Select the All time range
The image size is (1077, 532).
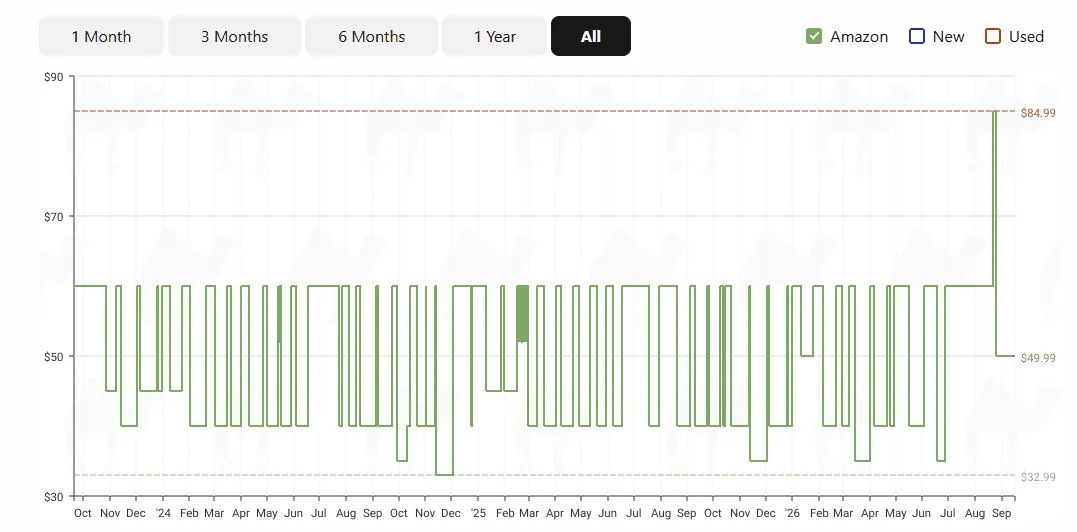click(x=591, y=36)
